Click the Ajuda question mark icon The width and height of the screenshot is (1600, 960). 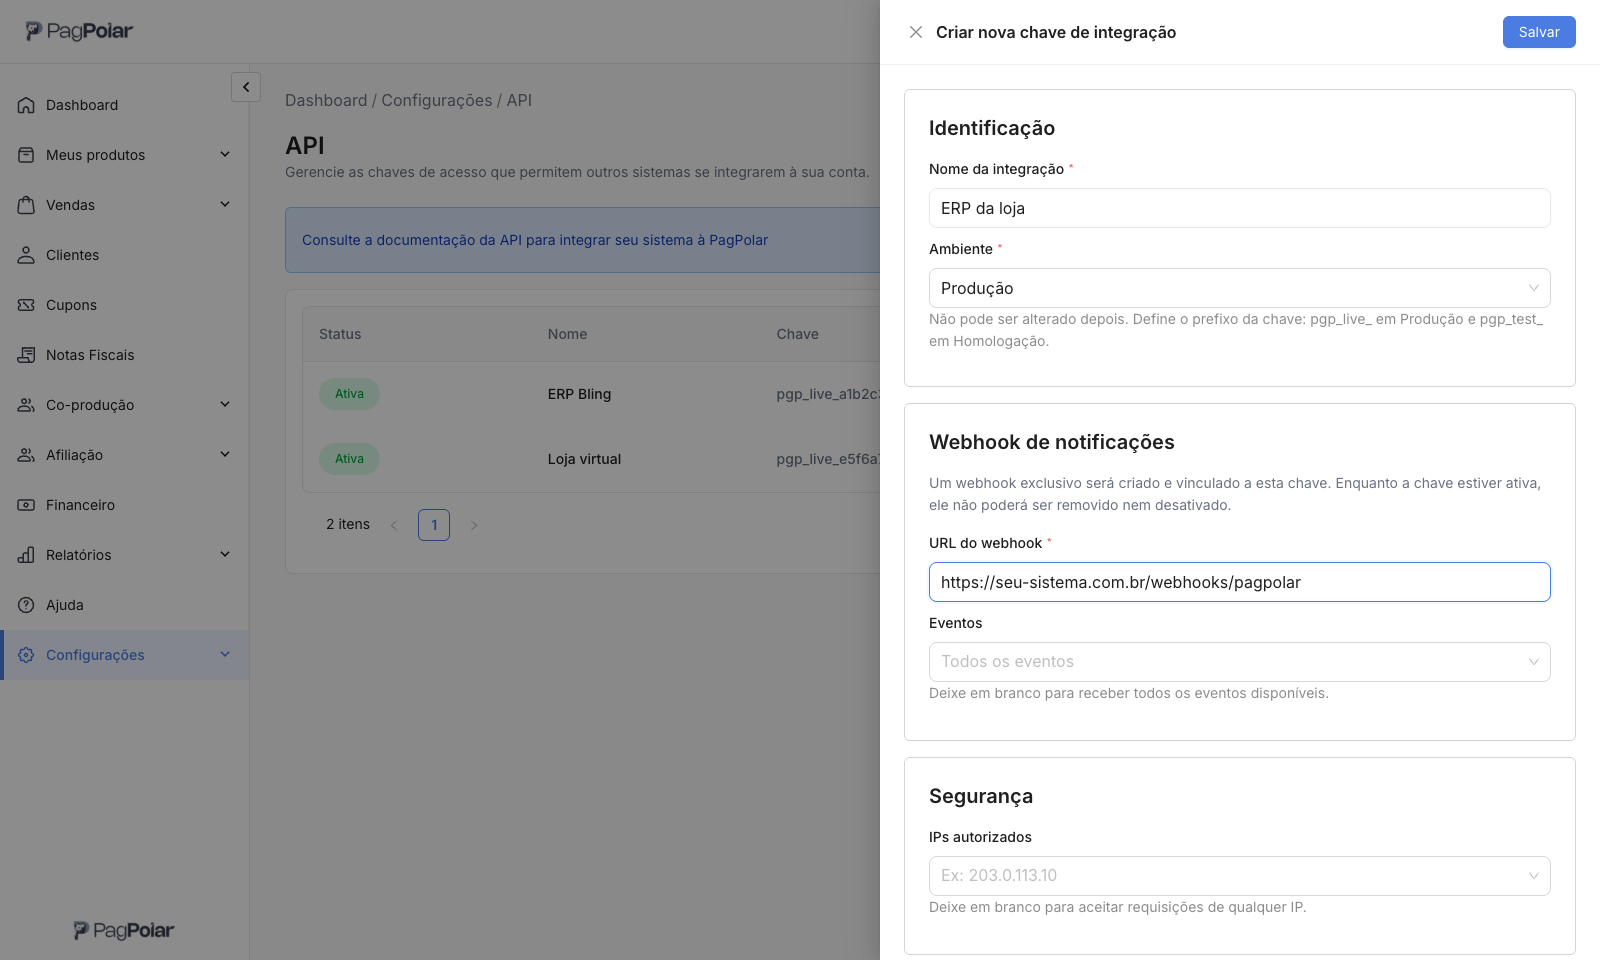[26, 605]
